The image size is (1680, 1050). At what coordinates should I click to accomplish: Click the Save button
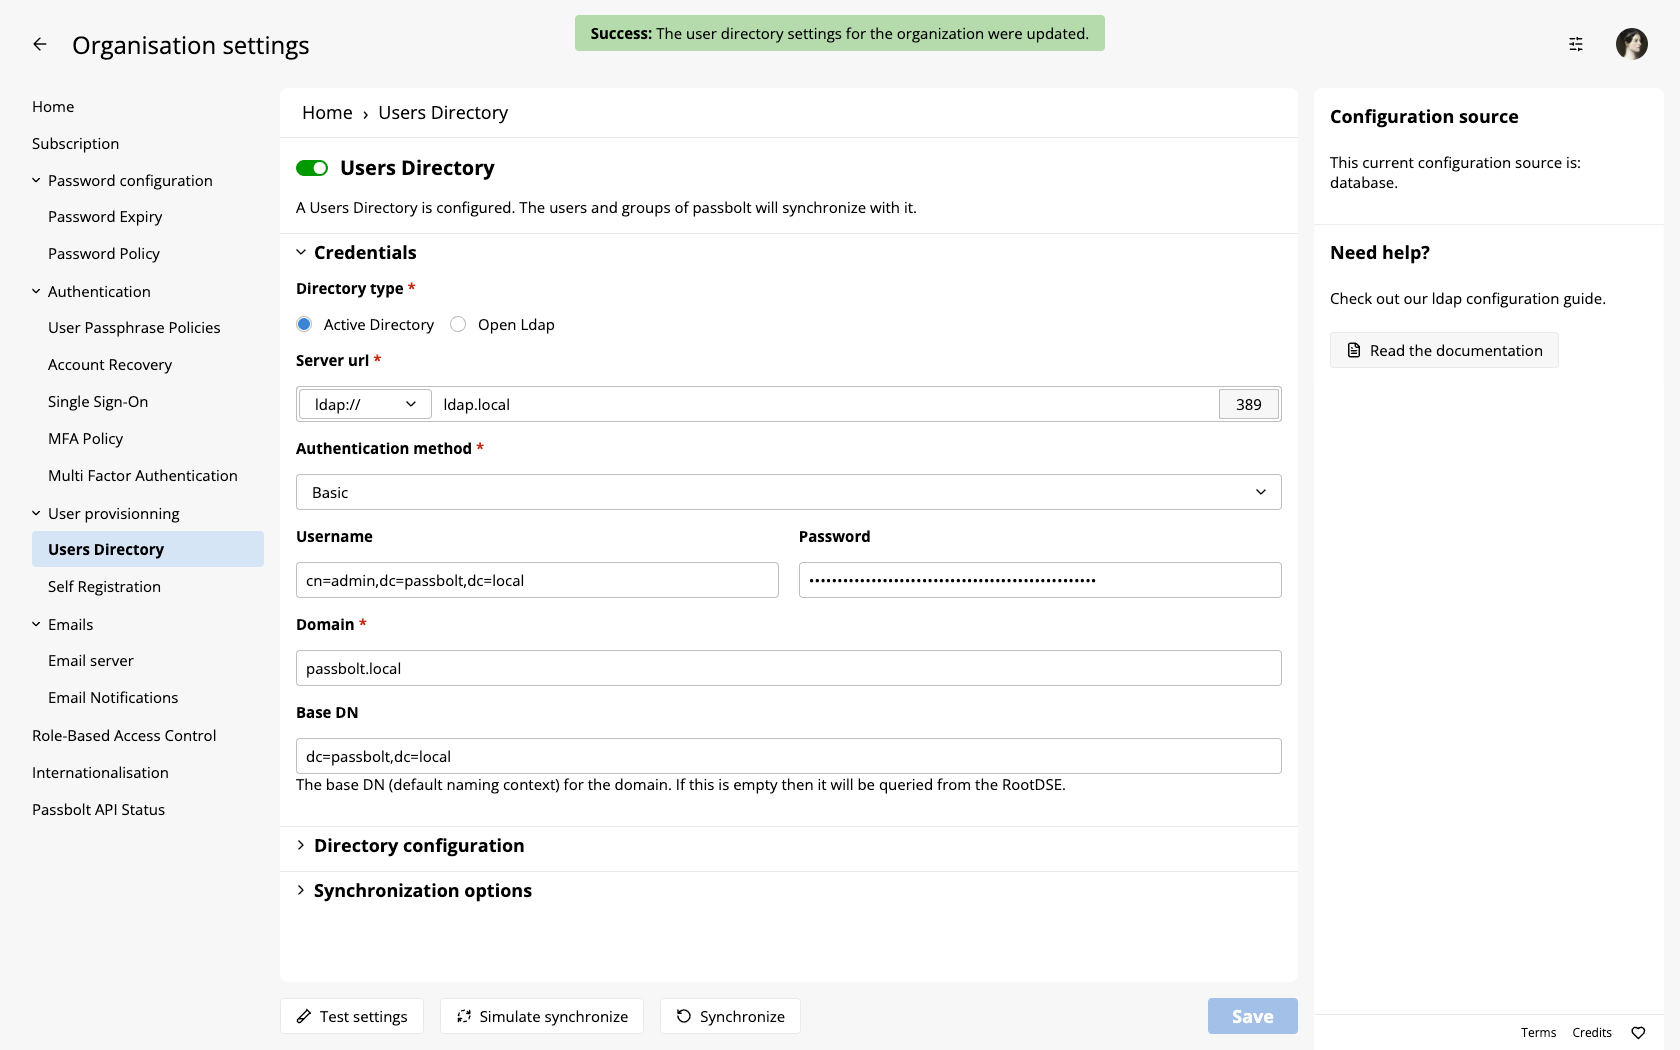(1253, 1016)
